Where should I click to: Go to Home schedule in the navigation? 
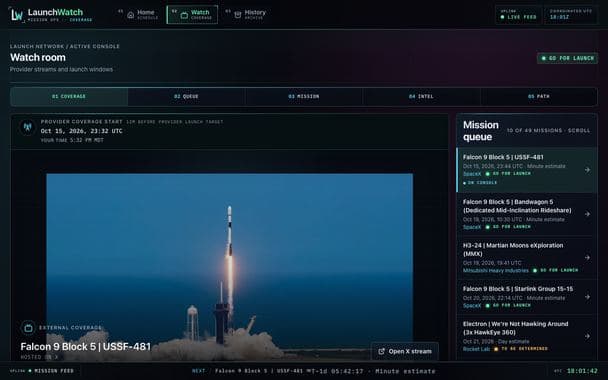[138, 15]
